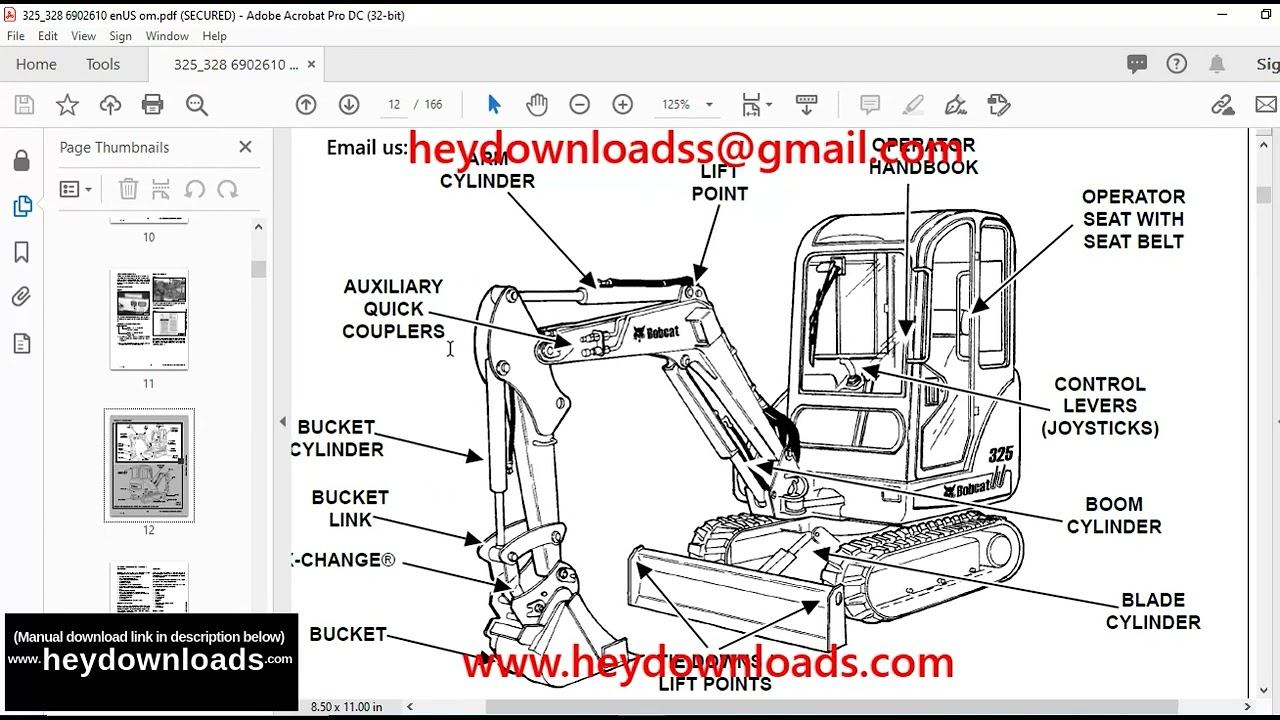Open the Bookmarks panel icon
Viewport: 1280px width, 720px height.
pyautogui.click(x=21, y=252)
